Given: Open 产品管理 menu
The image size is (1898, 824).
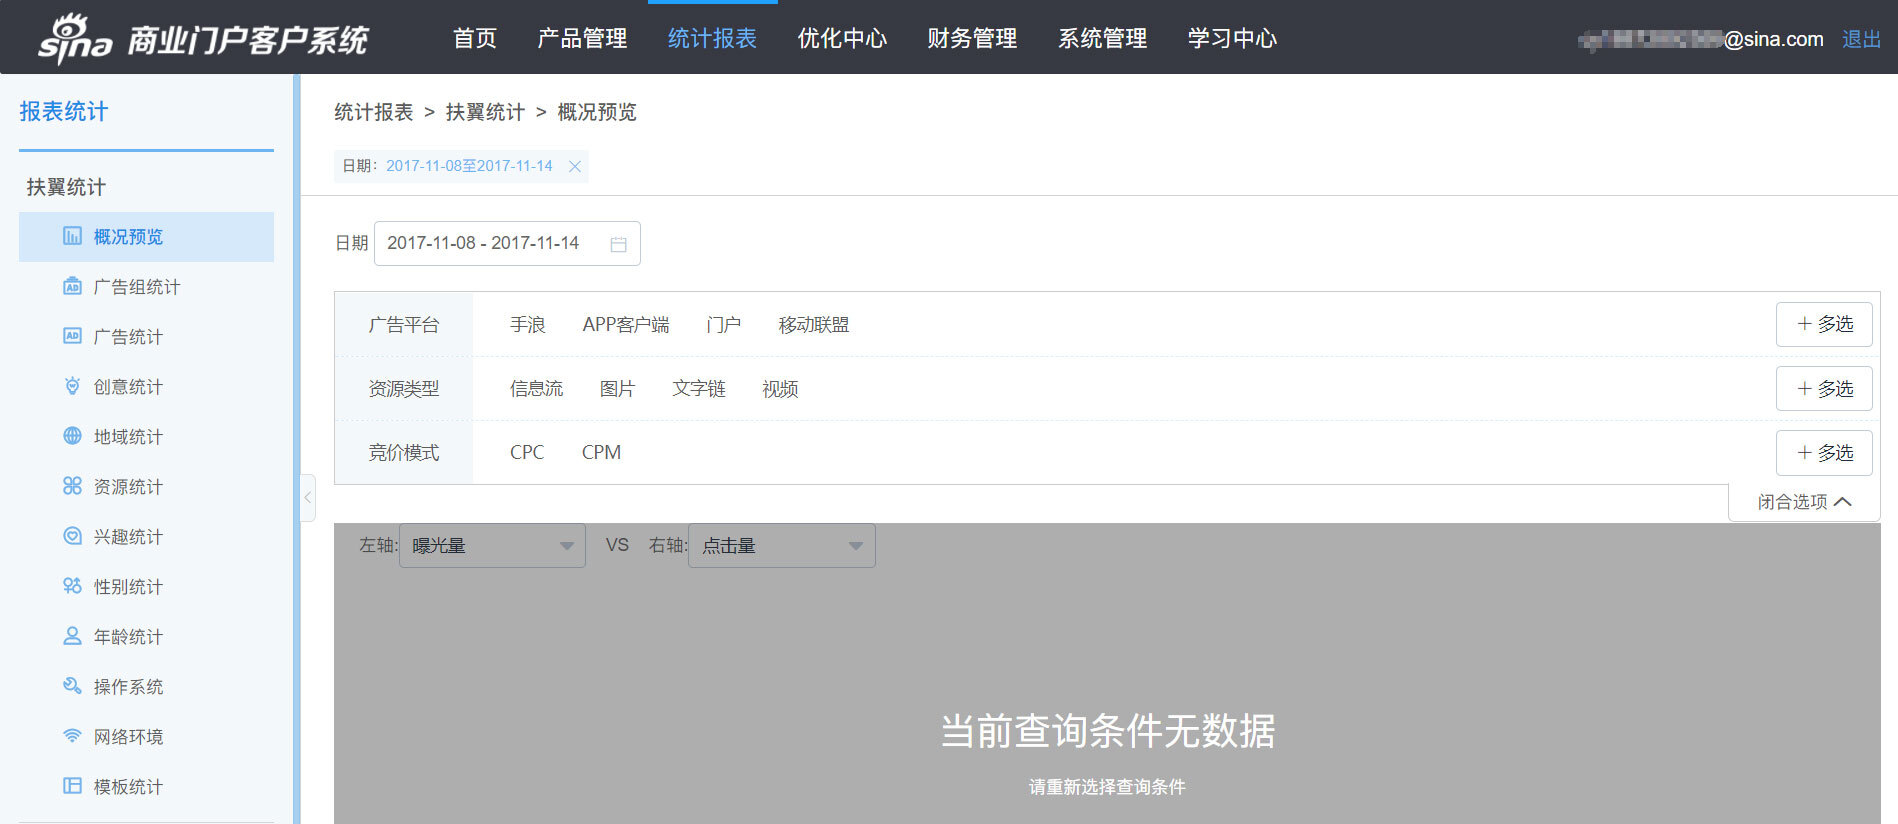Looking at the screenshot, I should [x=582, y=38].
